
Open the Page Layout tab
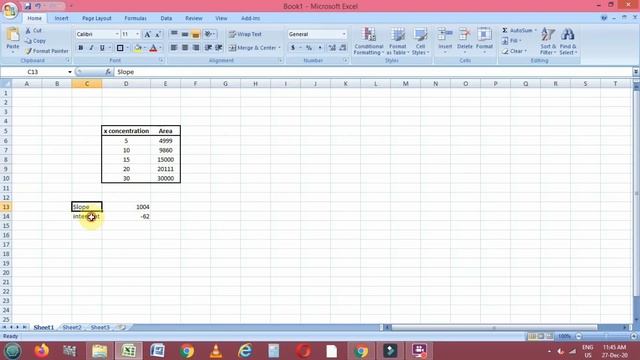click(x=97, y=18)
